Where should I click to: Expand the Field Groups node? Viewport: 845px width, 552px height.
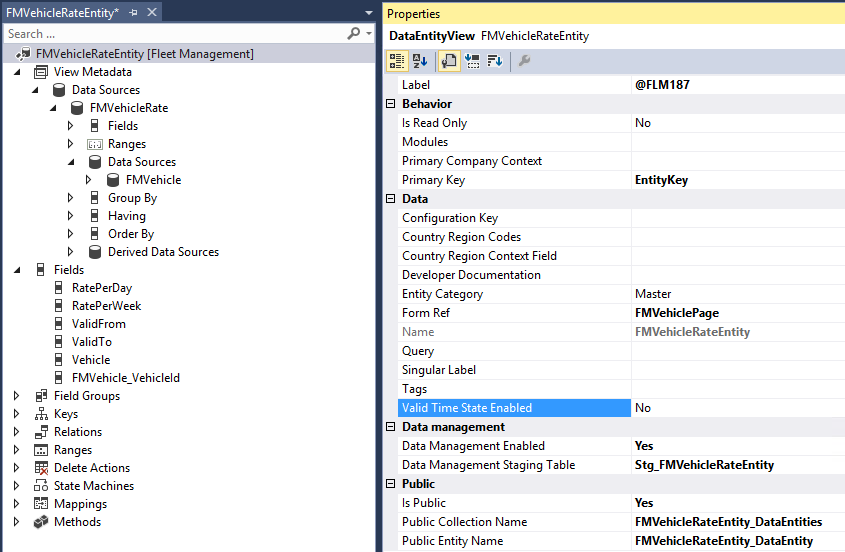pos(17,396)
